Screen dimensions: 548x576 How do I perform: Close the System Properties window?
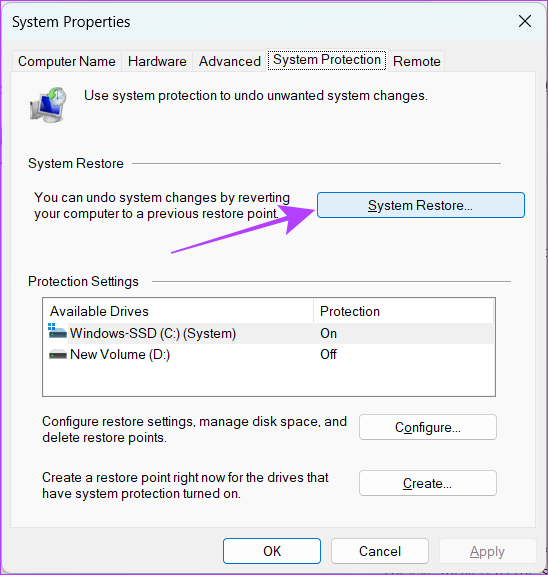point(525,21)
